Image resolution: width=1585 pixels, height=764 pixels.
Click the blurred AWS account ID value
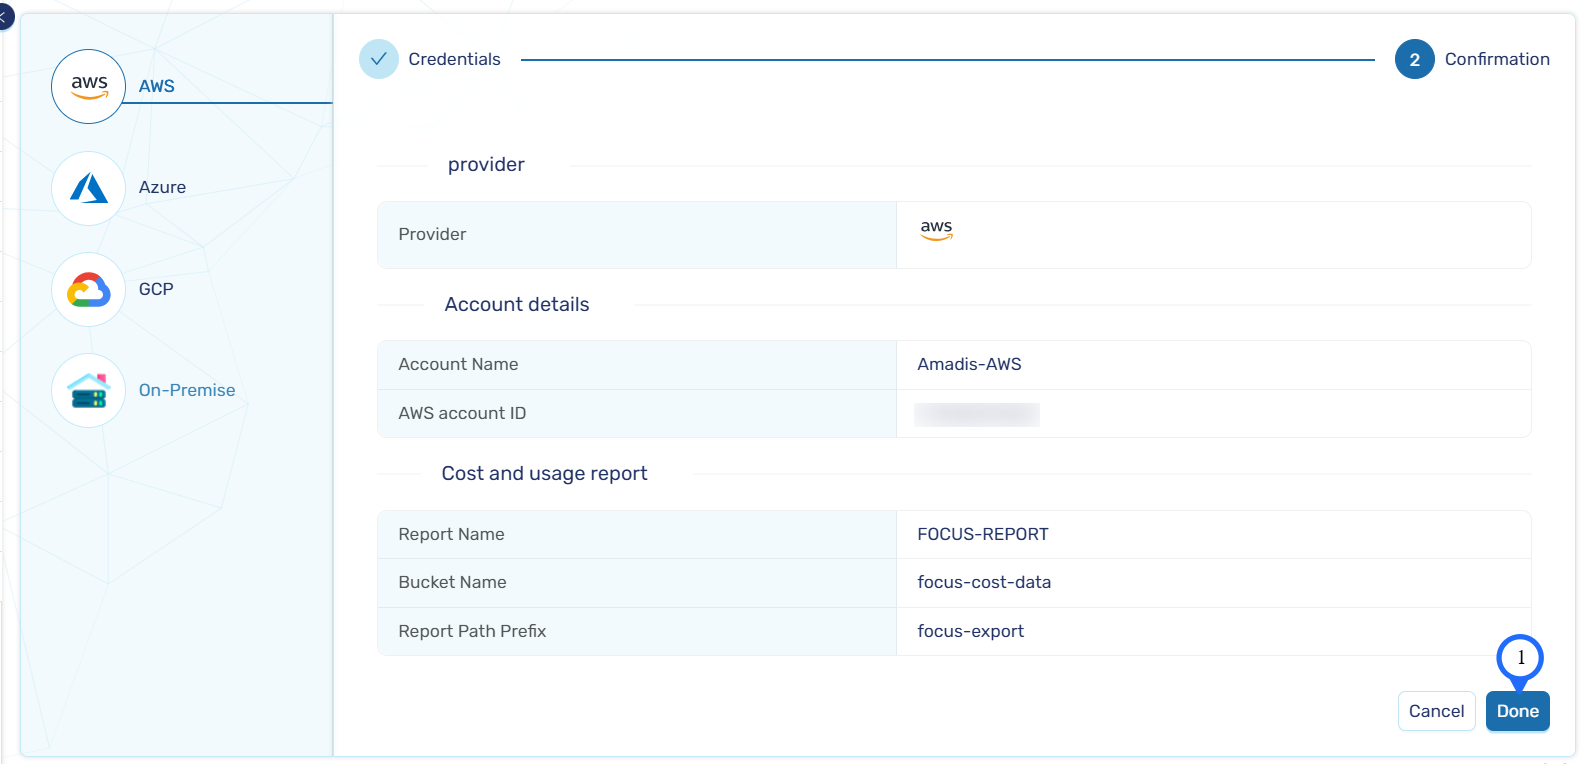[977, 414]
